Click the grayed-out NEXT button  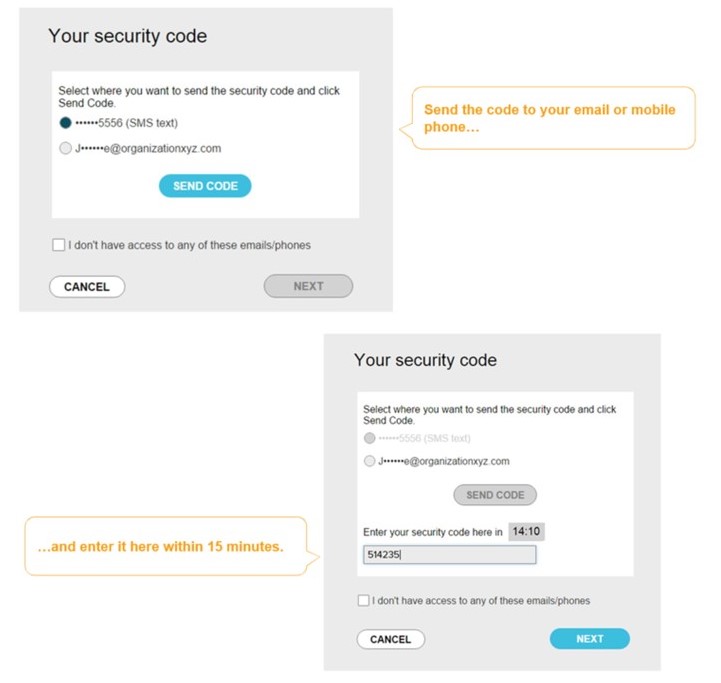[x=308, y=286]
